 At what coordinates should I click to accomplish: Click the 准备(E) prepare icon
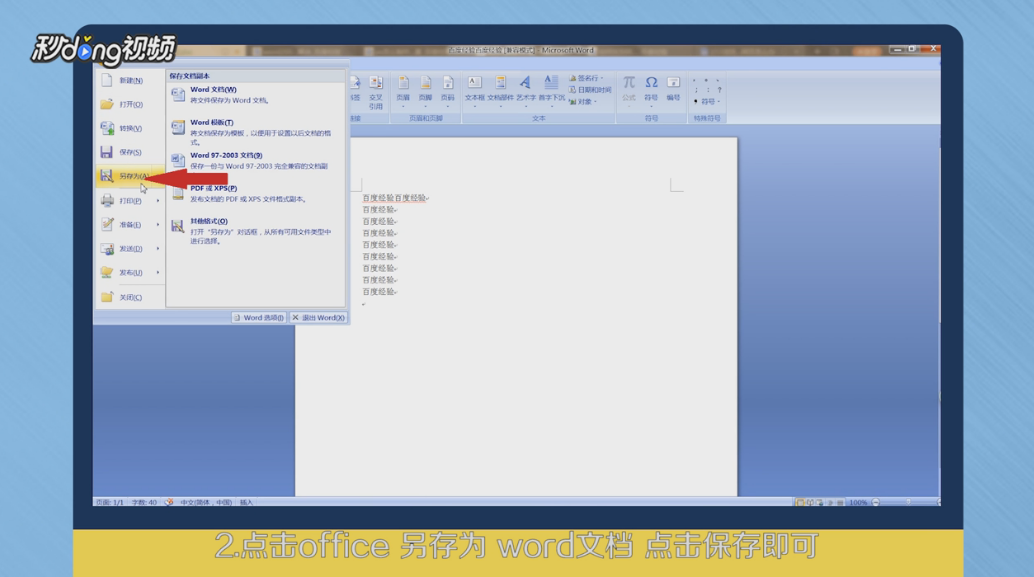(107, 224)
